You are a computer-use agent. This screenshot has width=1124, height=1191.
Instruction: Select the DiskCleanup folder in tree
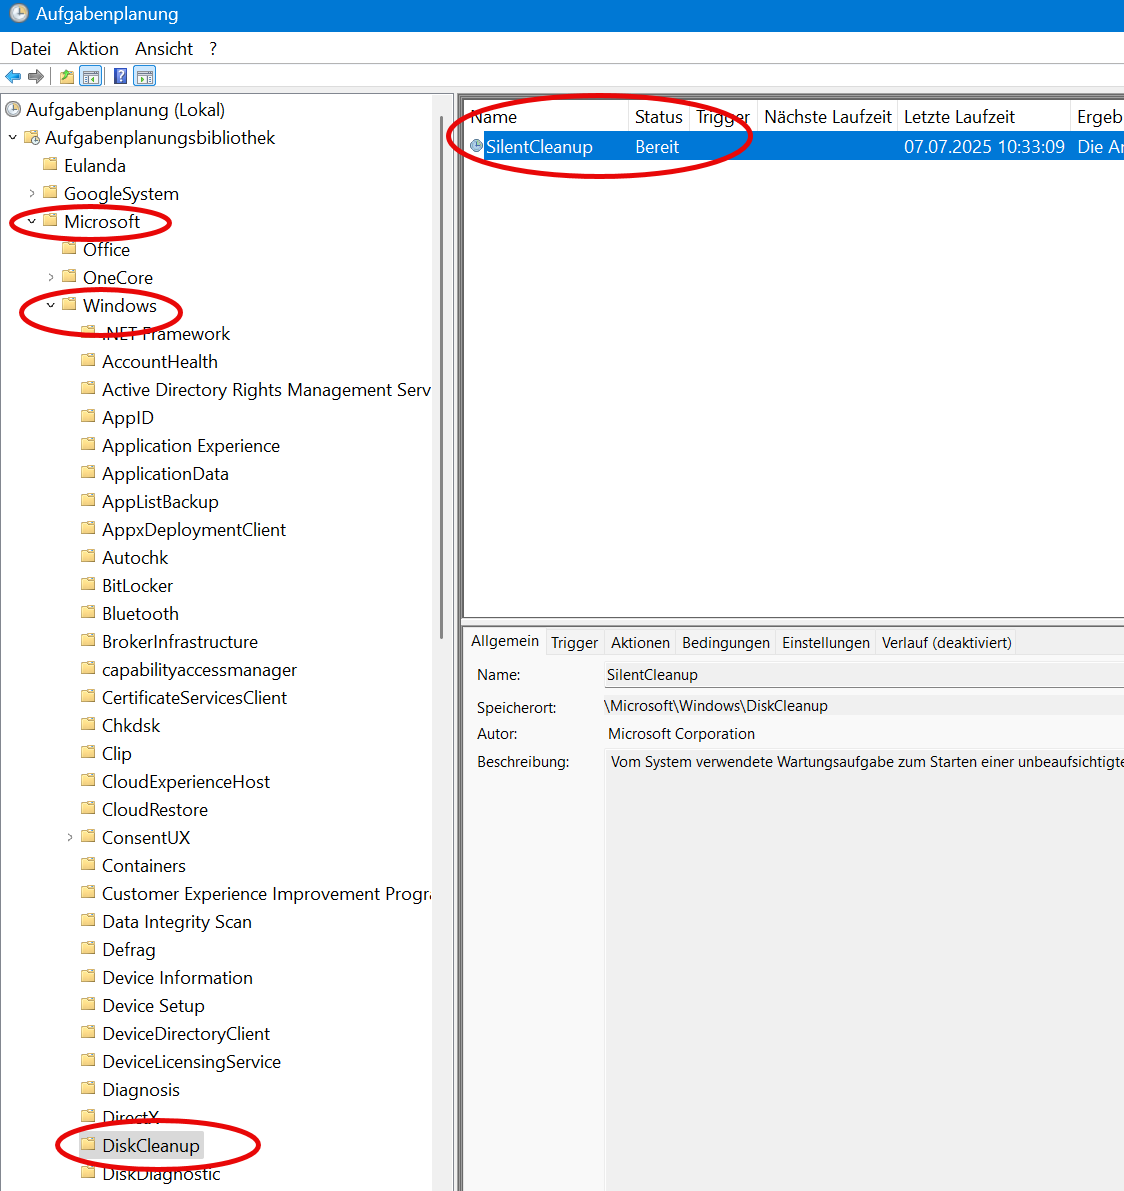(x=150, y=1145)
